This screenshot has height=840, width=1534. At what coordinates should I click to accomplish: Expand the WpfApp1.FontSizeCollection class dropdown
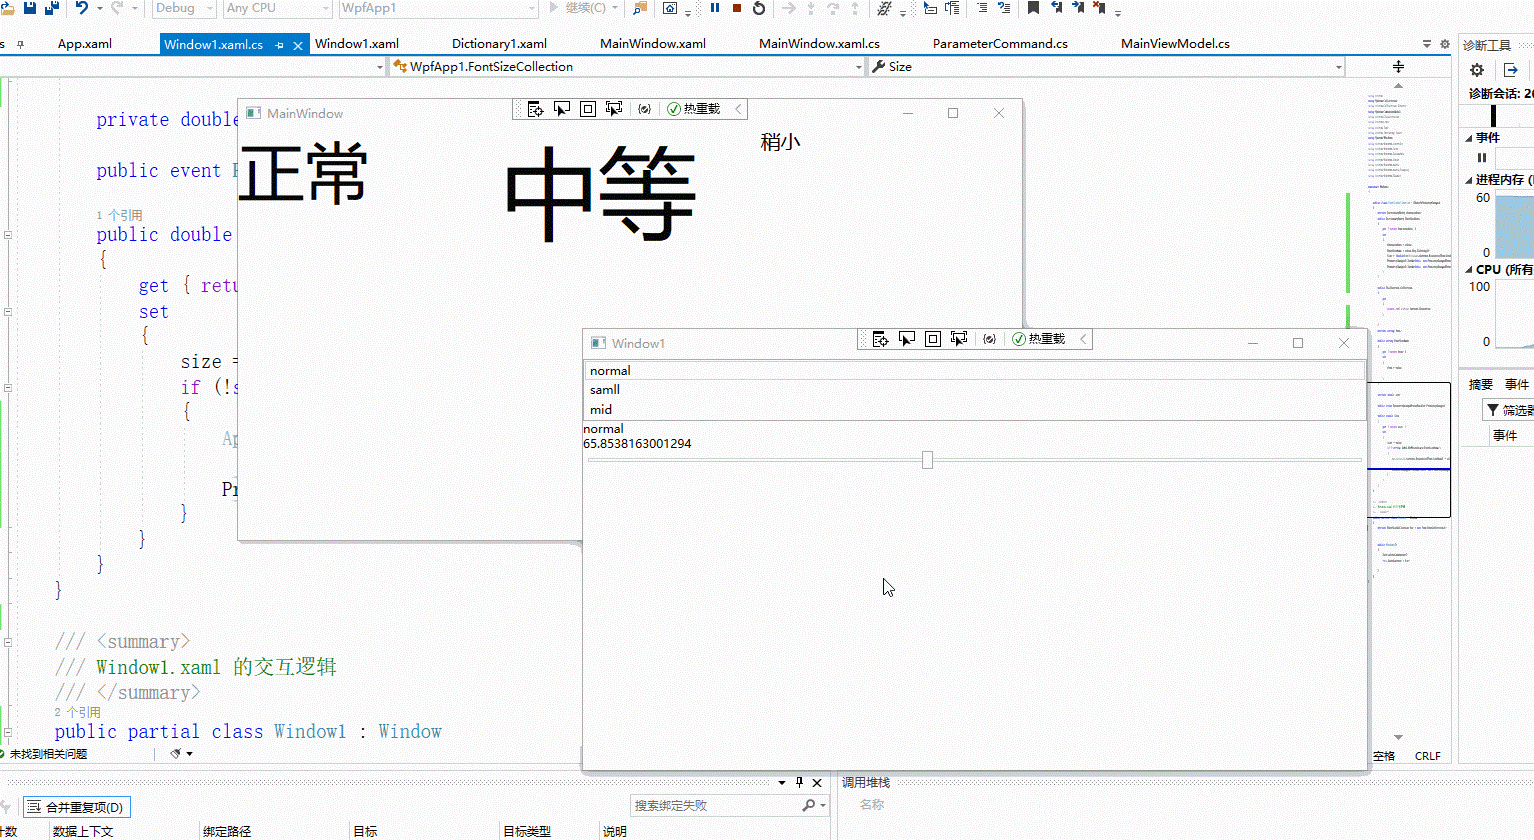tap(858, 67)
